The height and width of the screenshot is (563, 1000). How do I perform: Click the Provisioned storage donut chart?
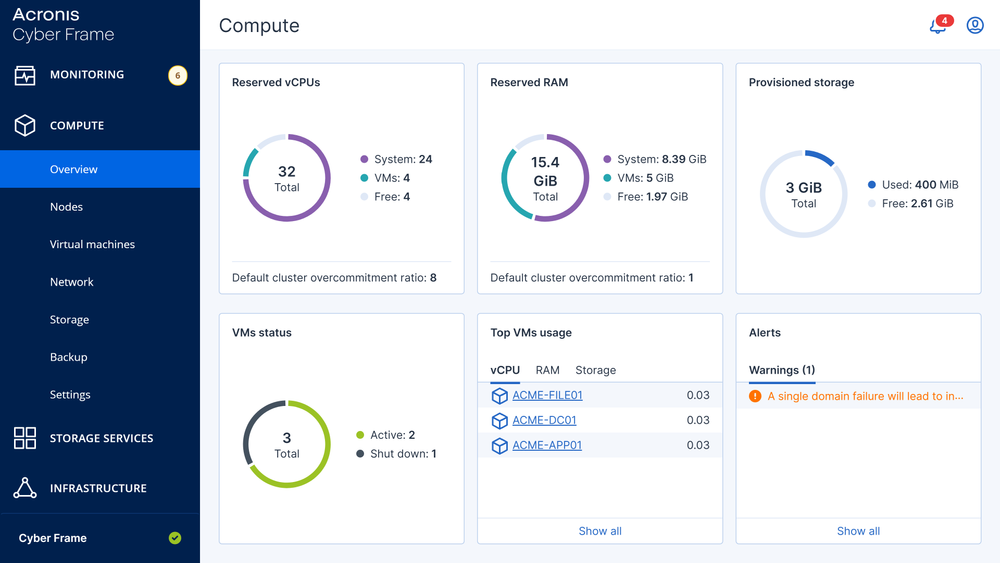point(804,194)
